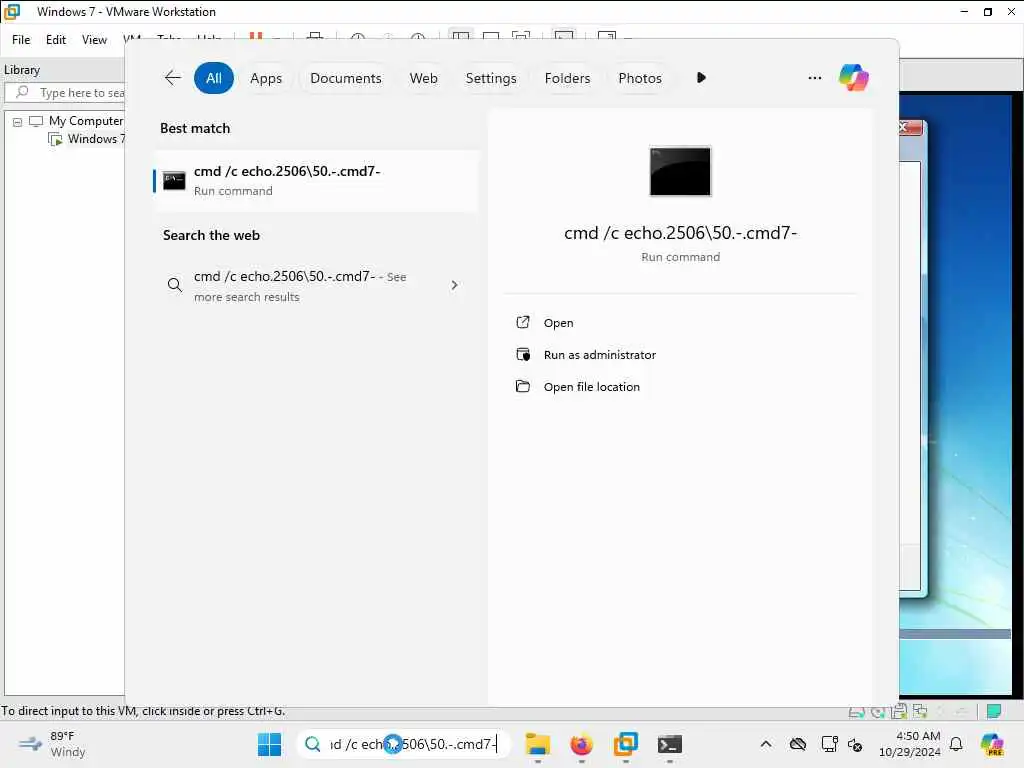Click the large command prompt thumbnail
The height and width of the screenshot is (768, 1024).
[x=680, y=171]
